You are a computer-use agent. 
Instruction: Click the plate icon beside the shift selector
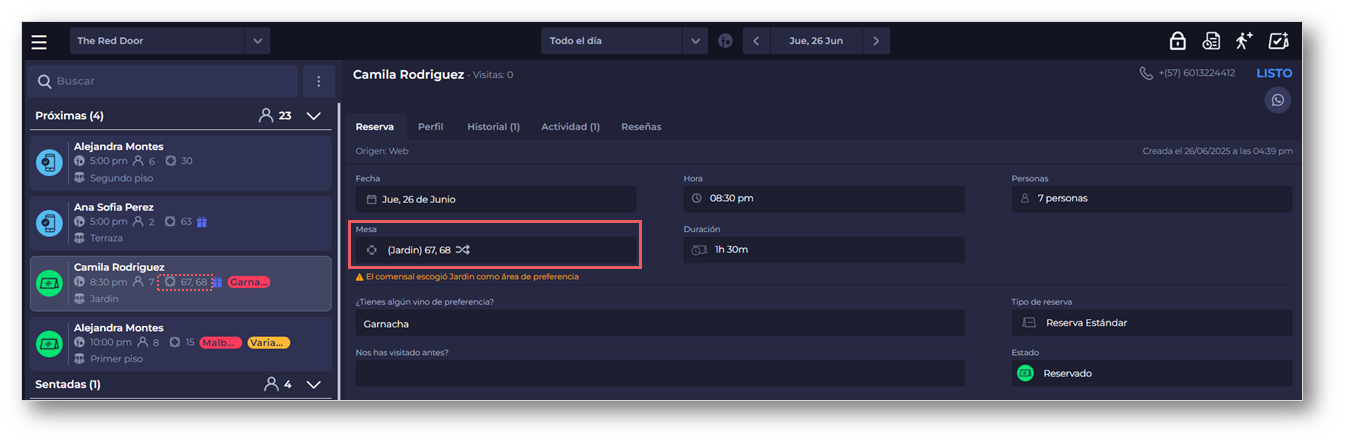(725, 41)
